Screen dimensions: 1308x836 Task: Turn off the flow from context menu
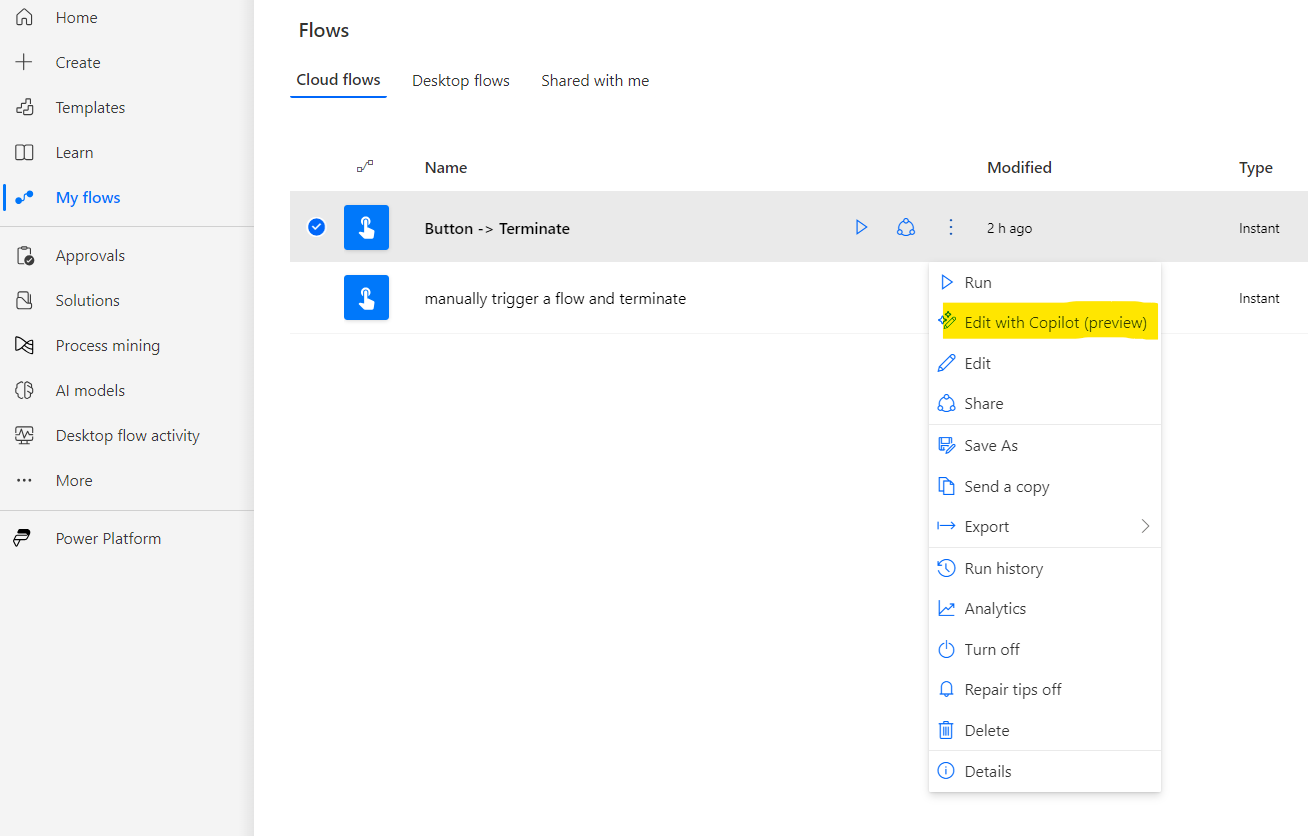click(x=991, y=650)
